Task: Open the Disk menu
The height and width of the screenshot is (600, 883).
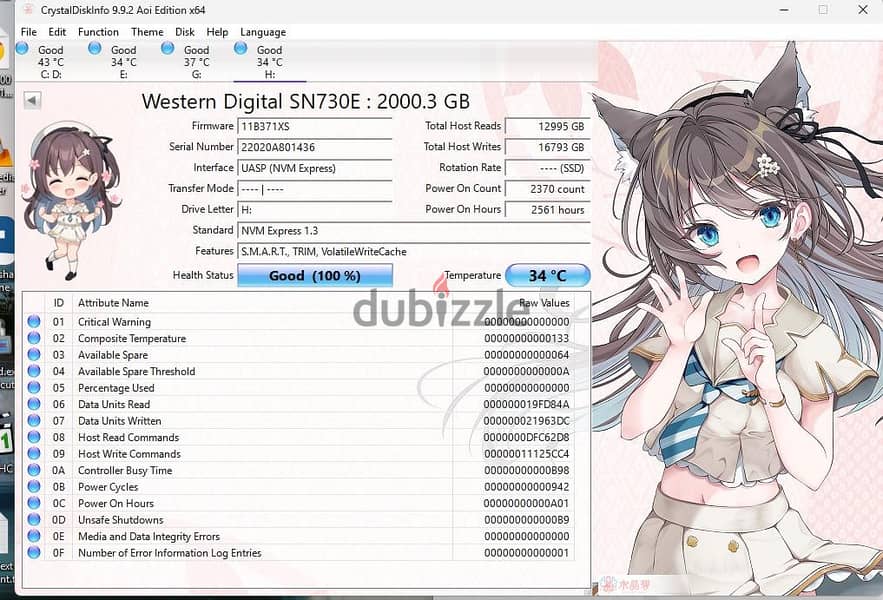Action: pyautogui.click(x=185, y=32)
